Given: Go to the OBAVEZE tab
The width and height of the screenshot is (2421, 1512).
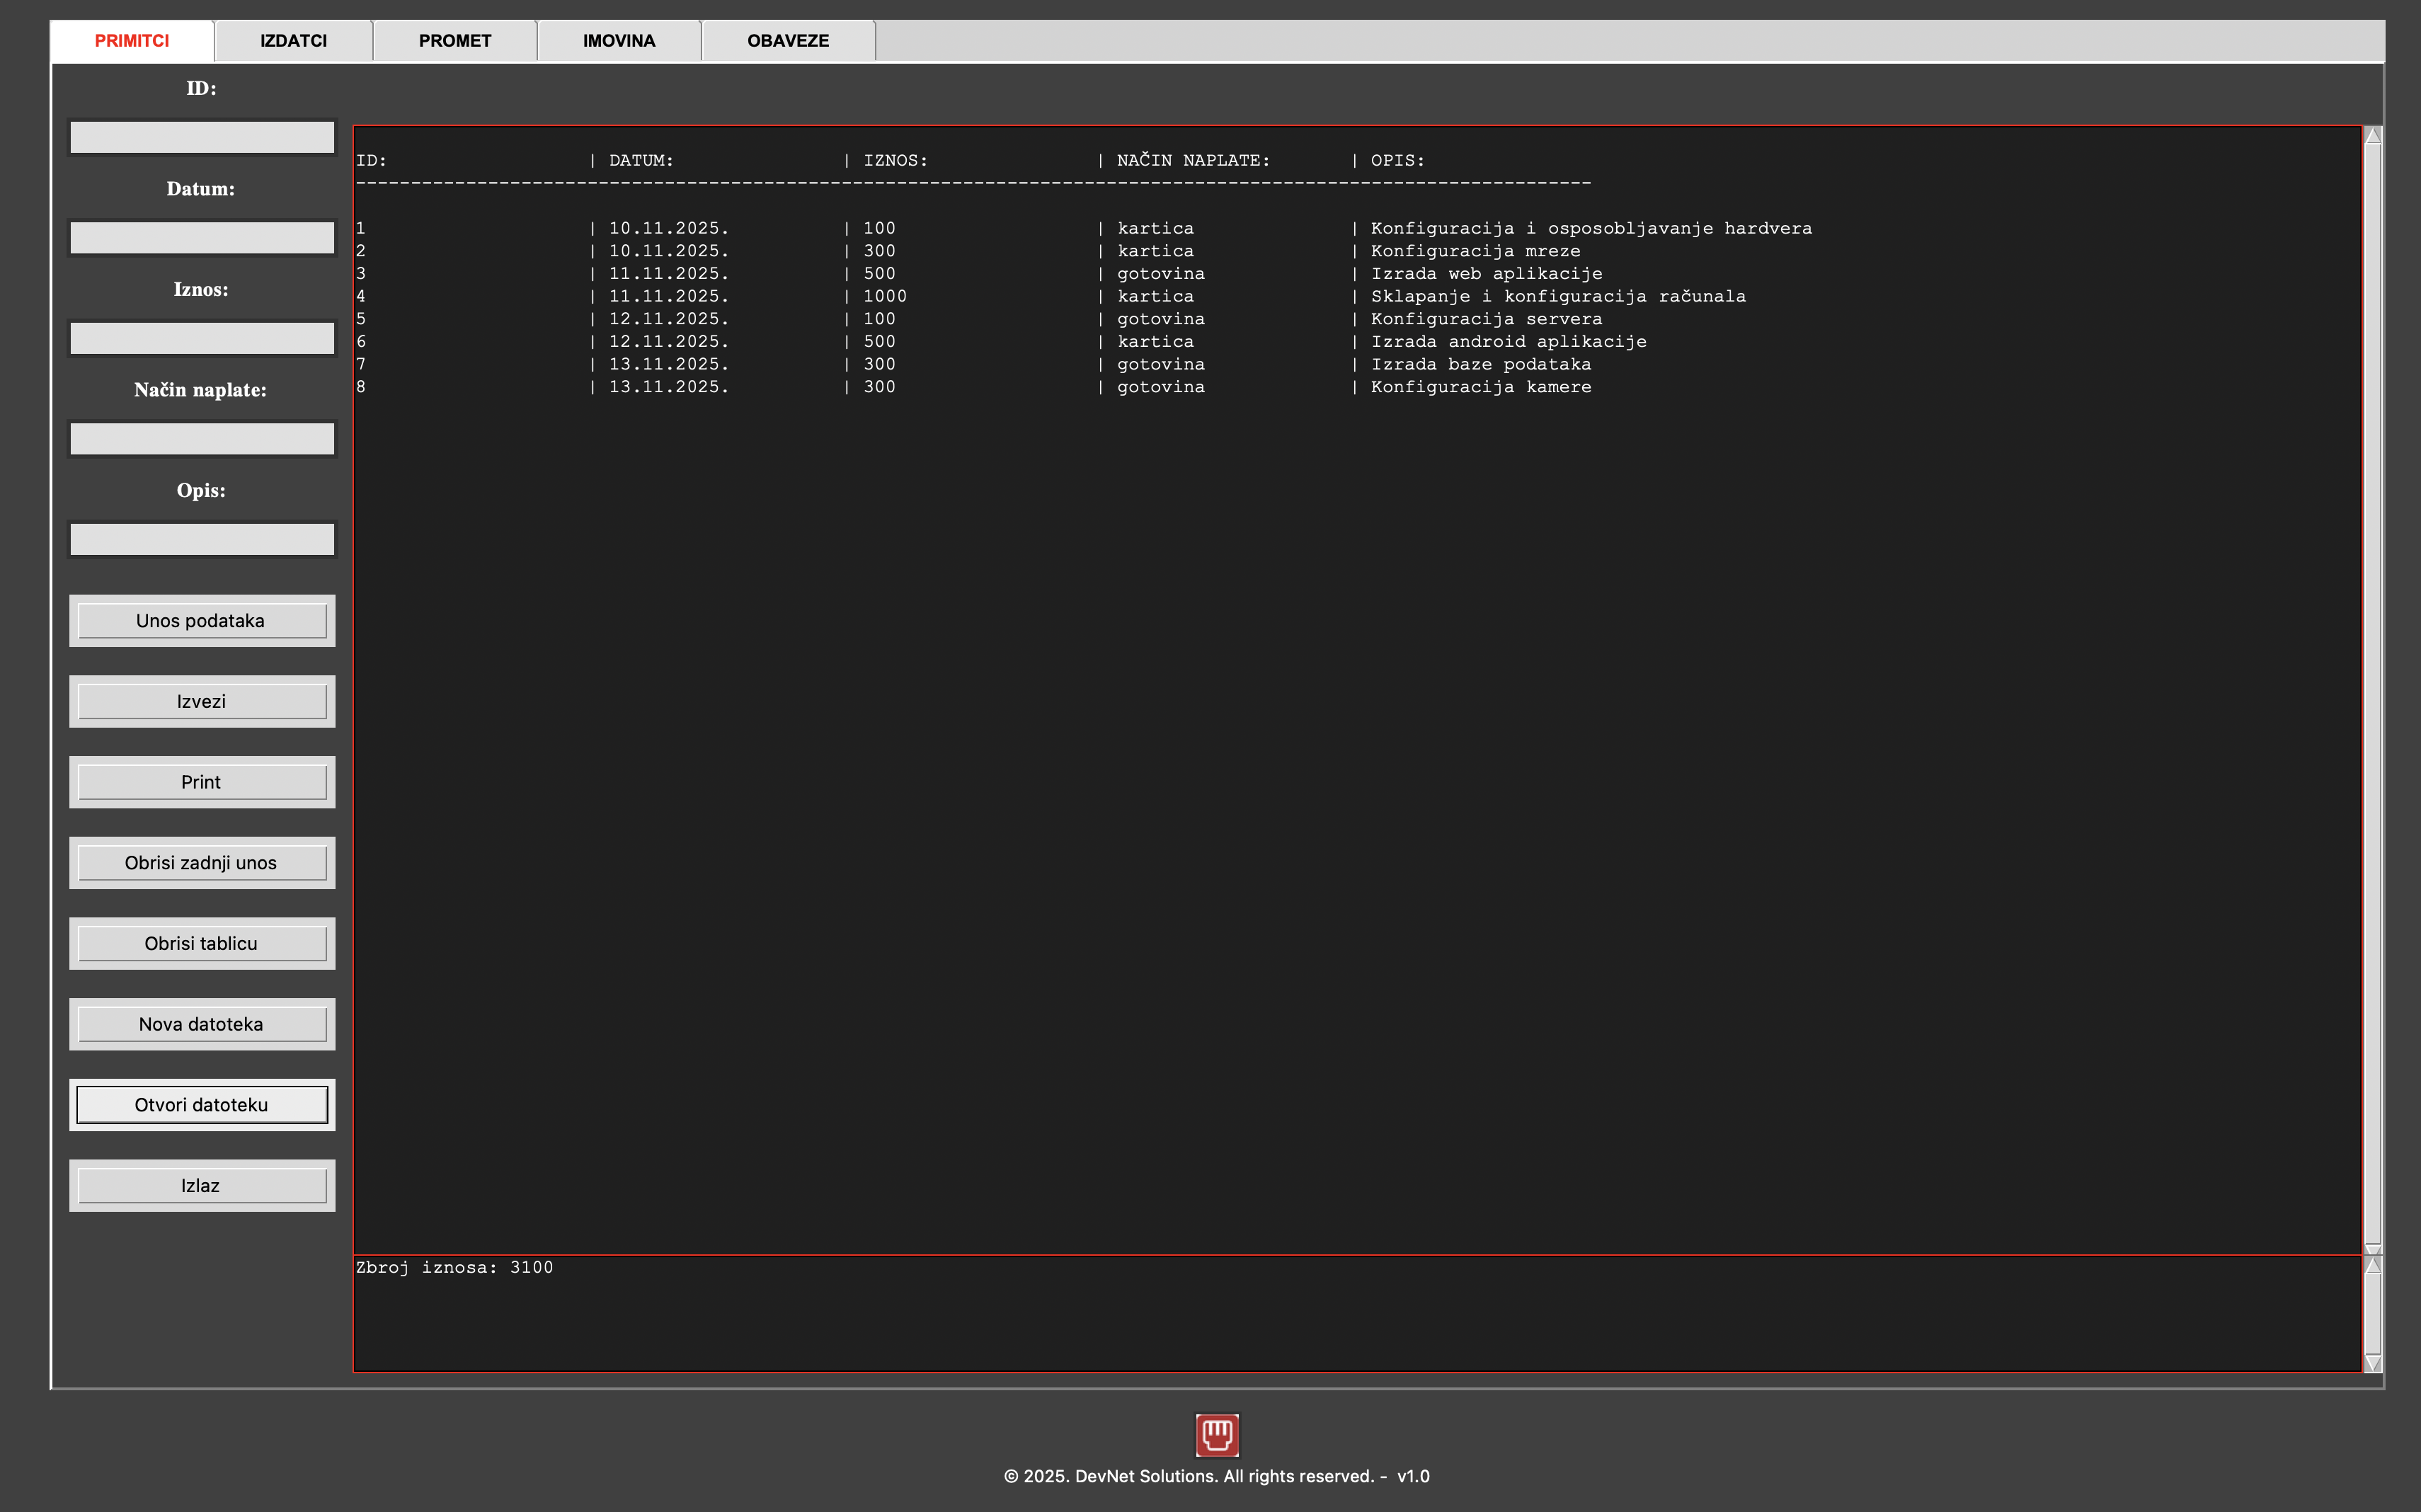Looking at the screenshot, I should click(788, 41).
